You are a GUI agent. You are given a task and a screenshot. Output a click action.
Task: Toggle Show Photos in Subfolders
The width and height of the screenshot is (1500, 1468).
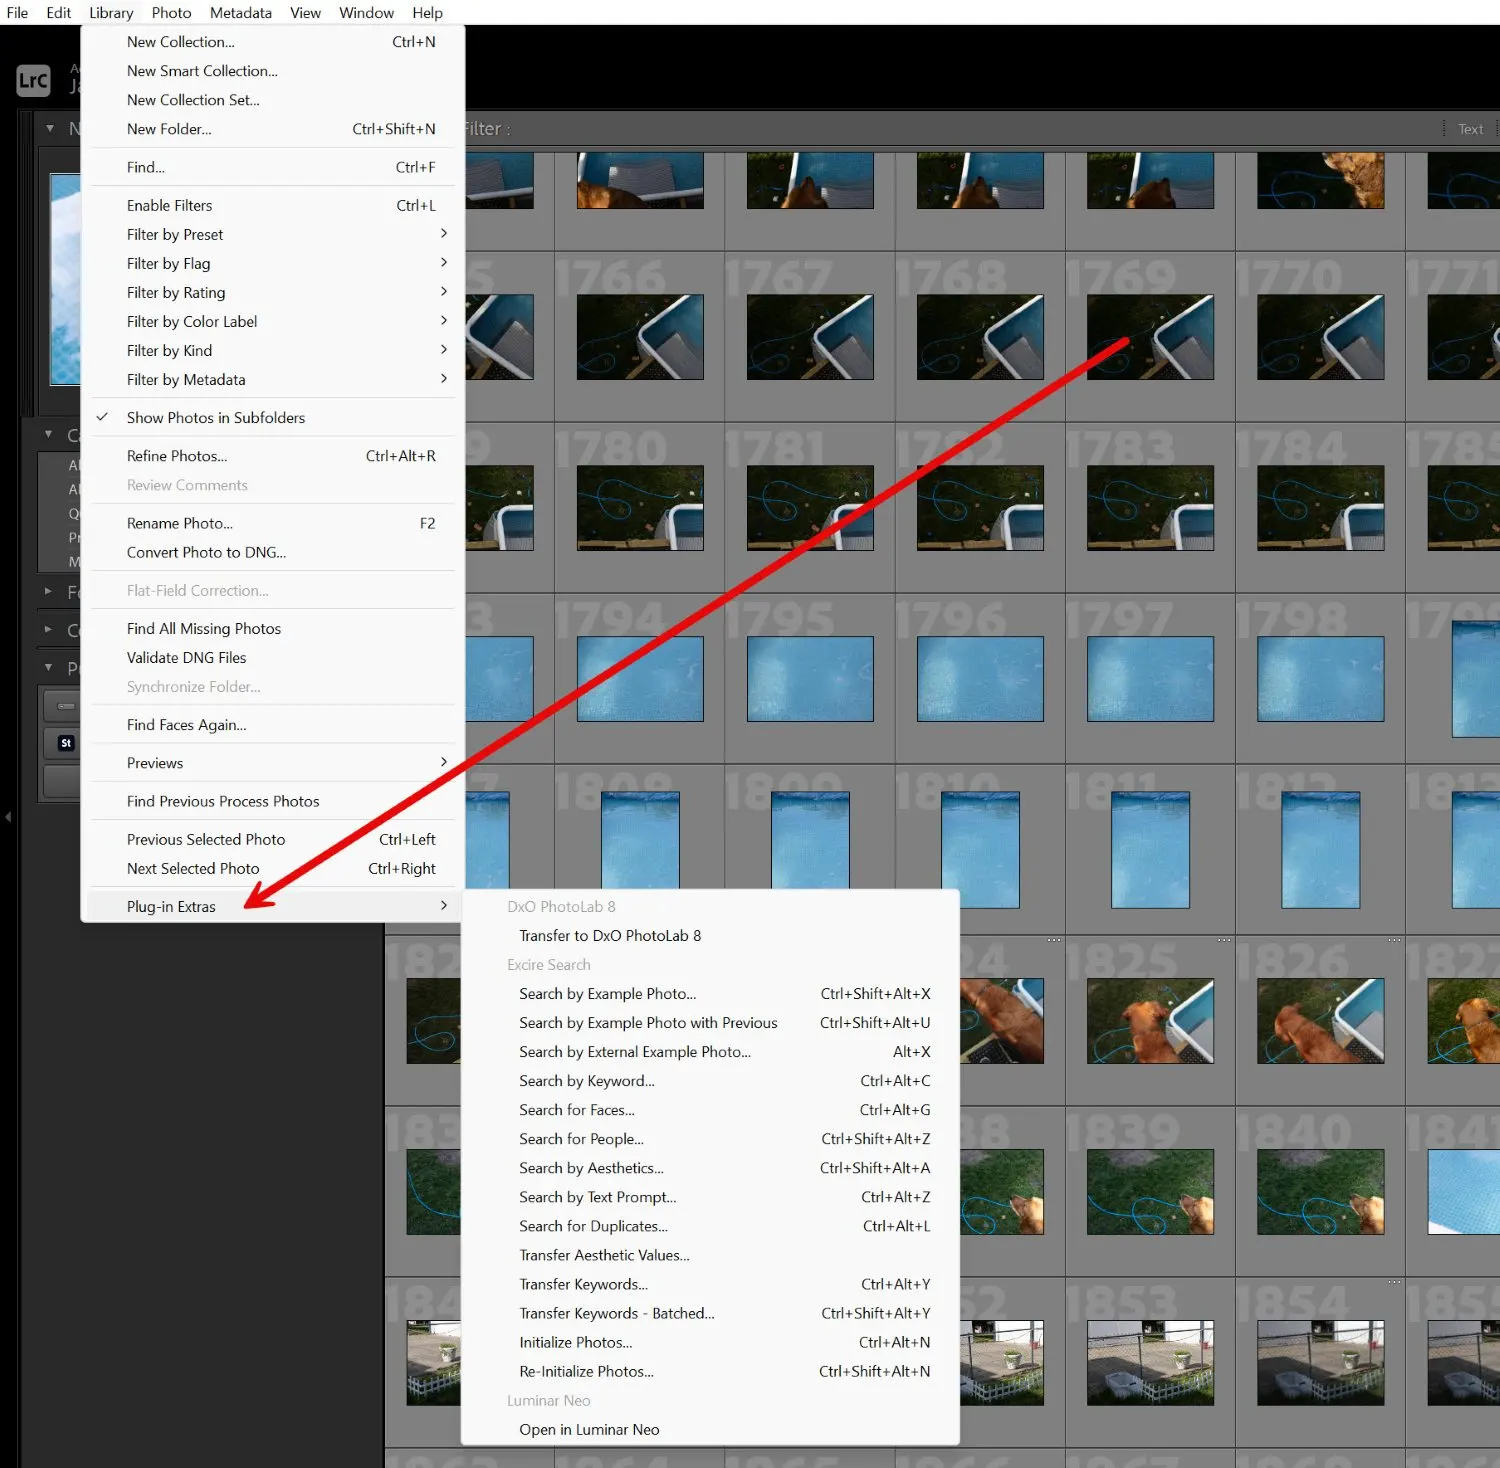215,417
